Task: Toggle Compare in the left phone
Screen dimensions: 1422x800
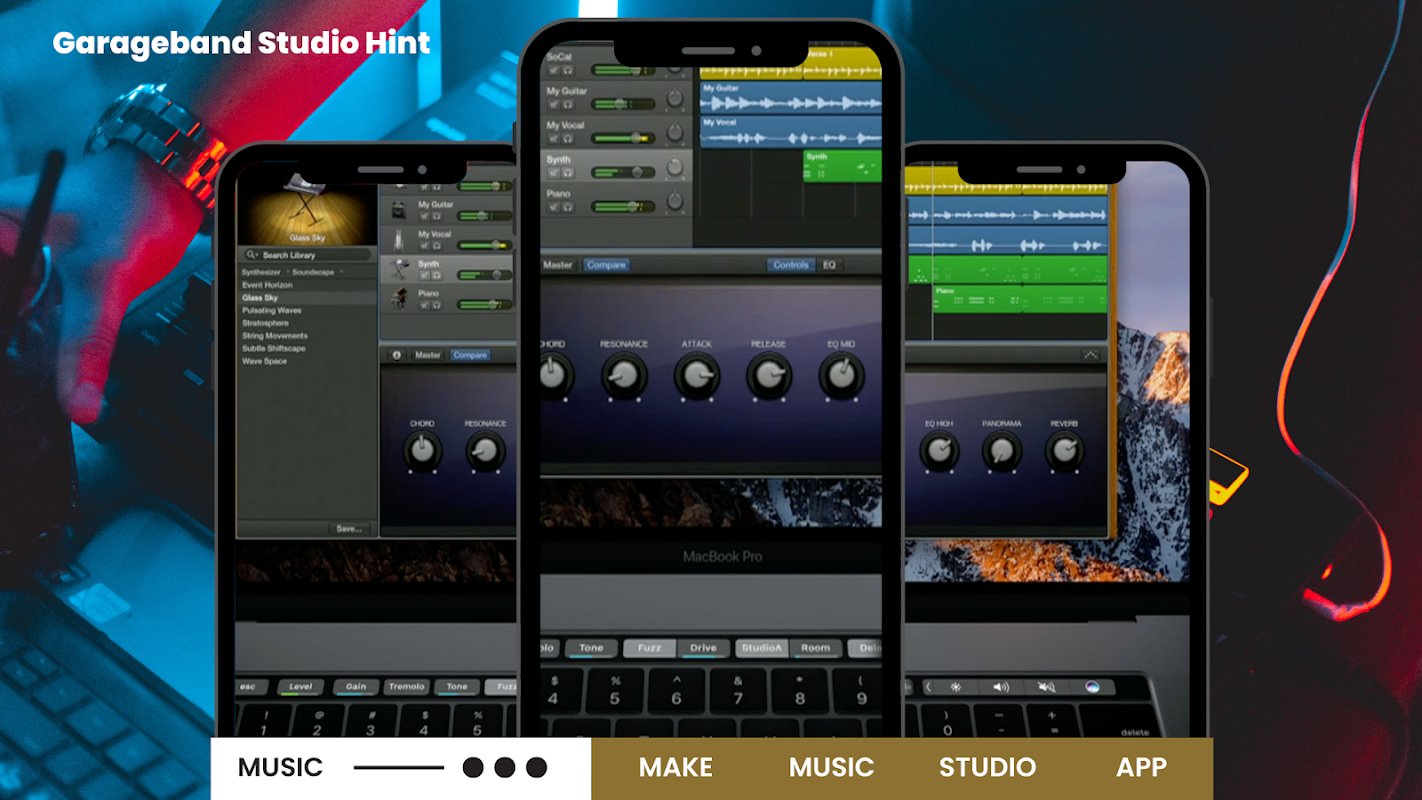Action: pos(469,355)
